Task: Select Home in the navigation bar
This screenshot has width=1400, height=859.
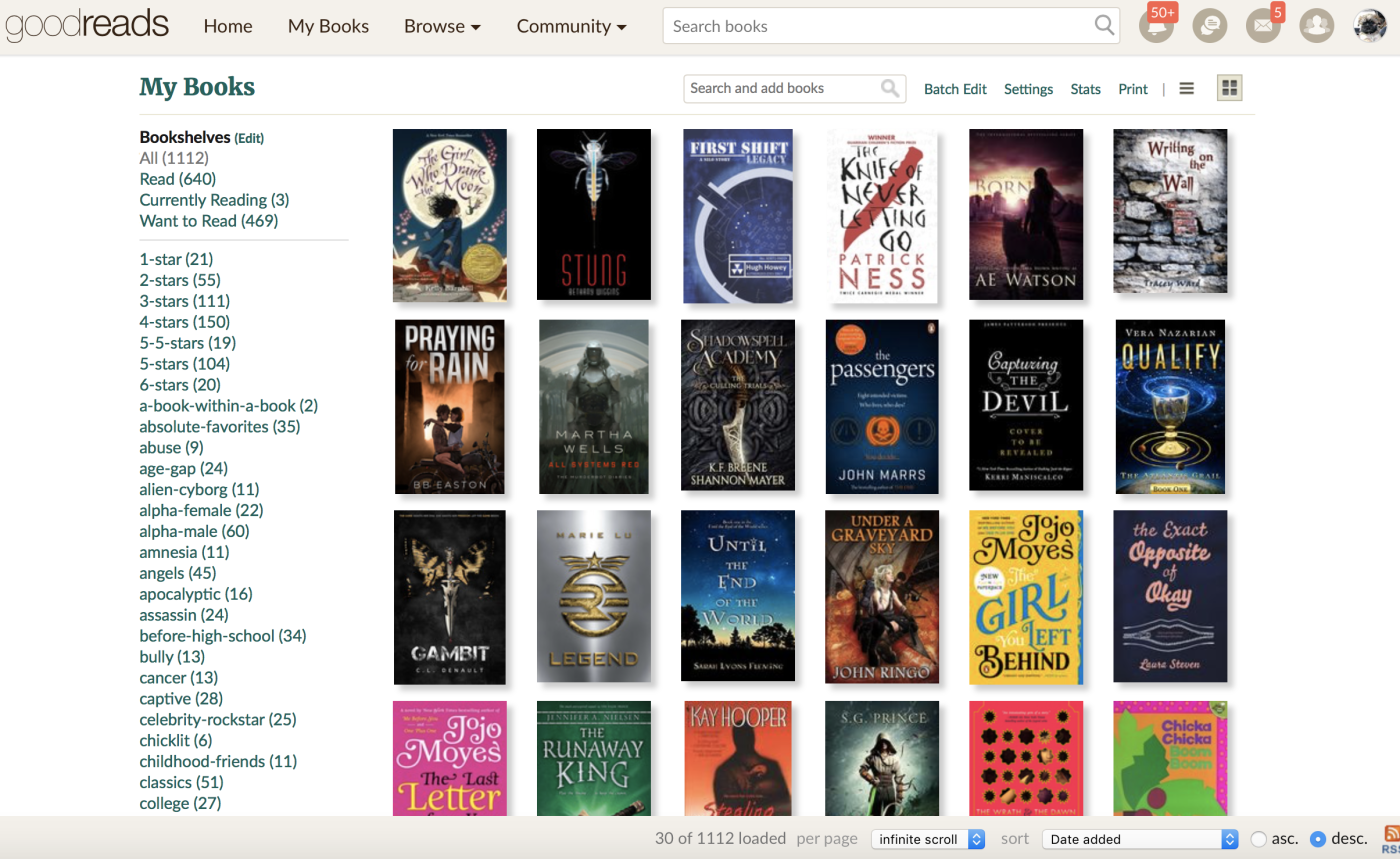Action: tap(228, 26)
